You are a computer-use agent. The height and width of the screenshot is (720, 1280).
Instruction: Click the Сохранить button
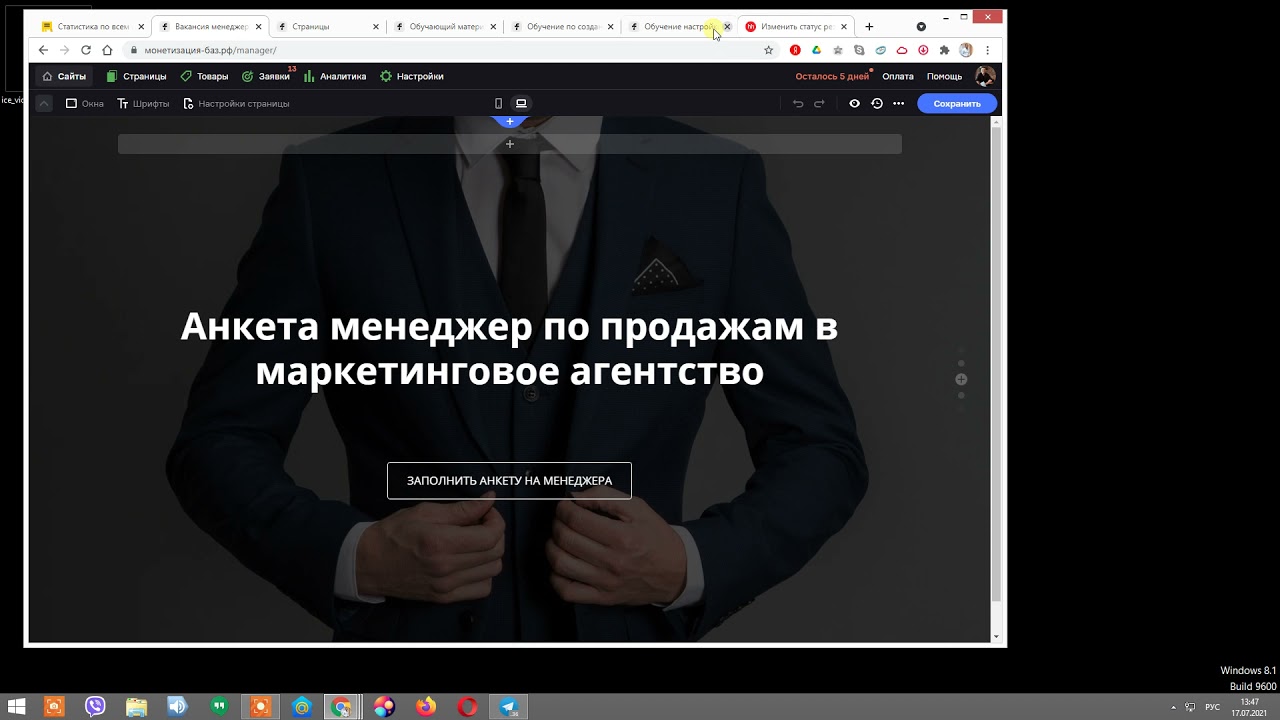click(x=956, y=104)
